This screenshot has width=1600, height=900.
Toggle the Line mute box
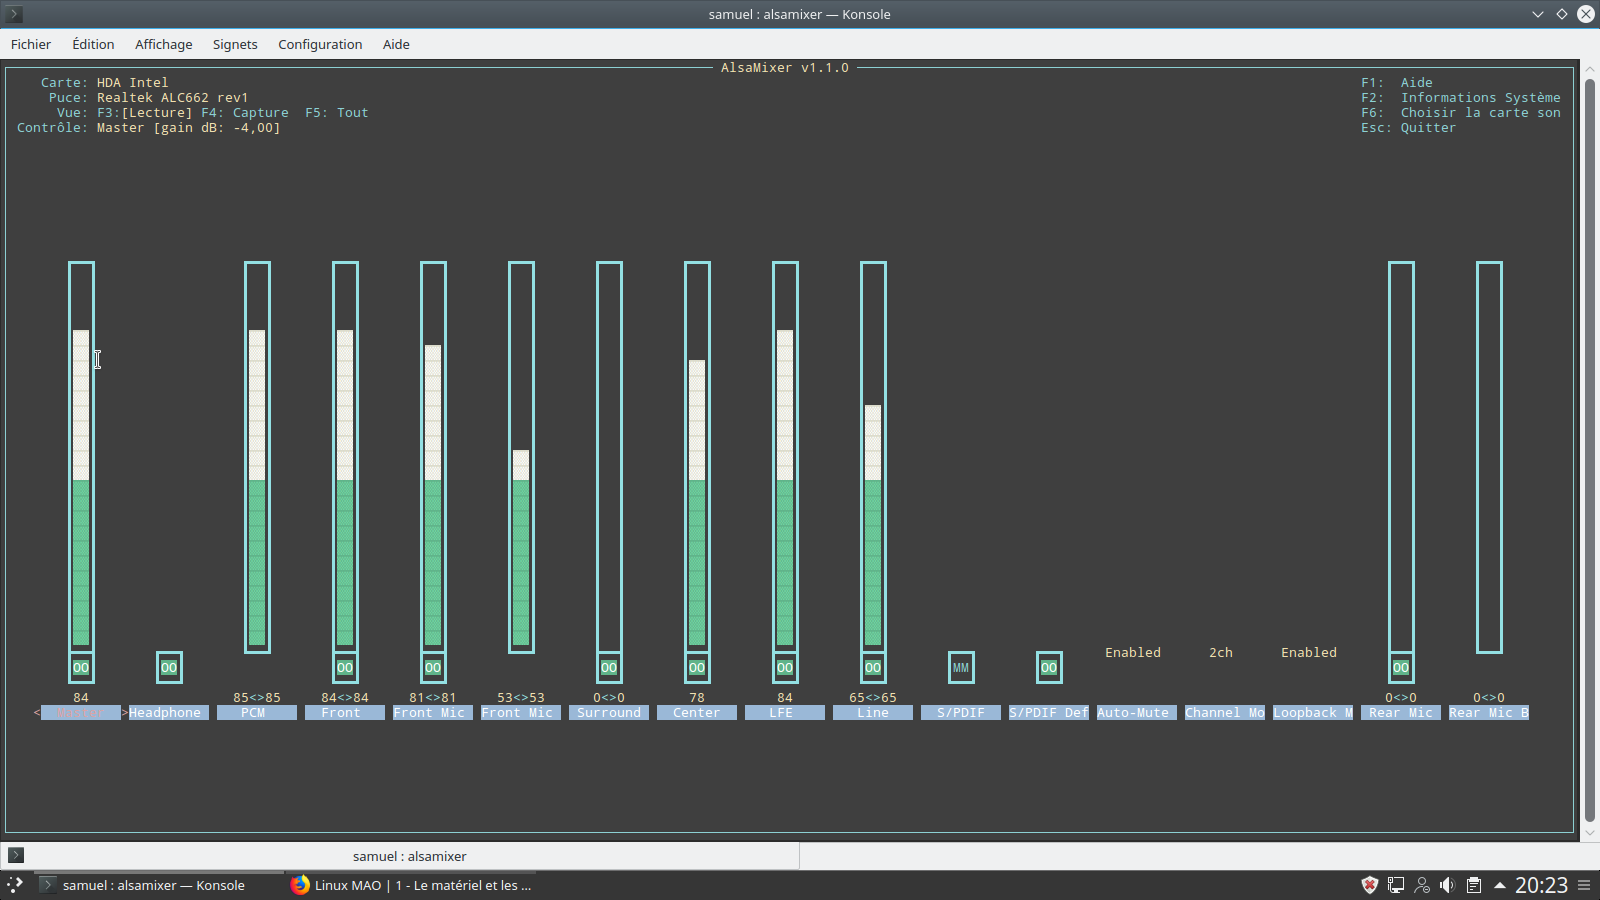pos(873,667)
